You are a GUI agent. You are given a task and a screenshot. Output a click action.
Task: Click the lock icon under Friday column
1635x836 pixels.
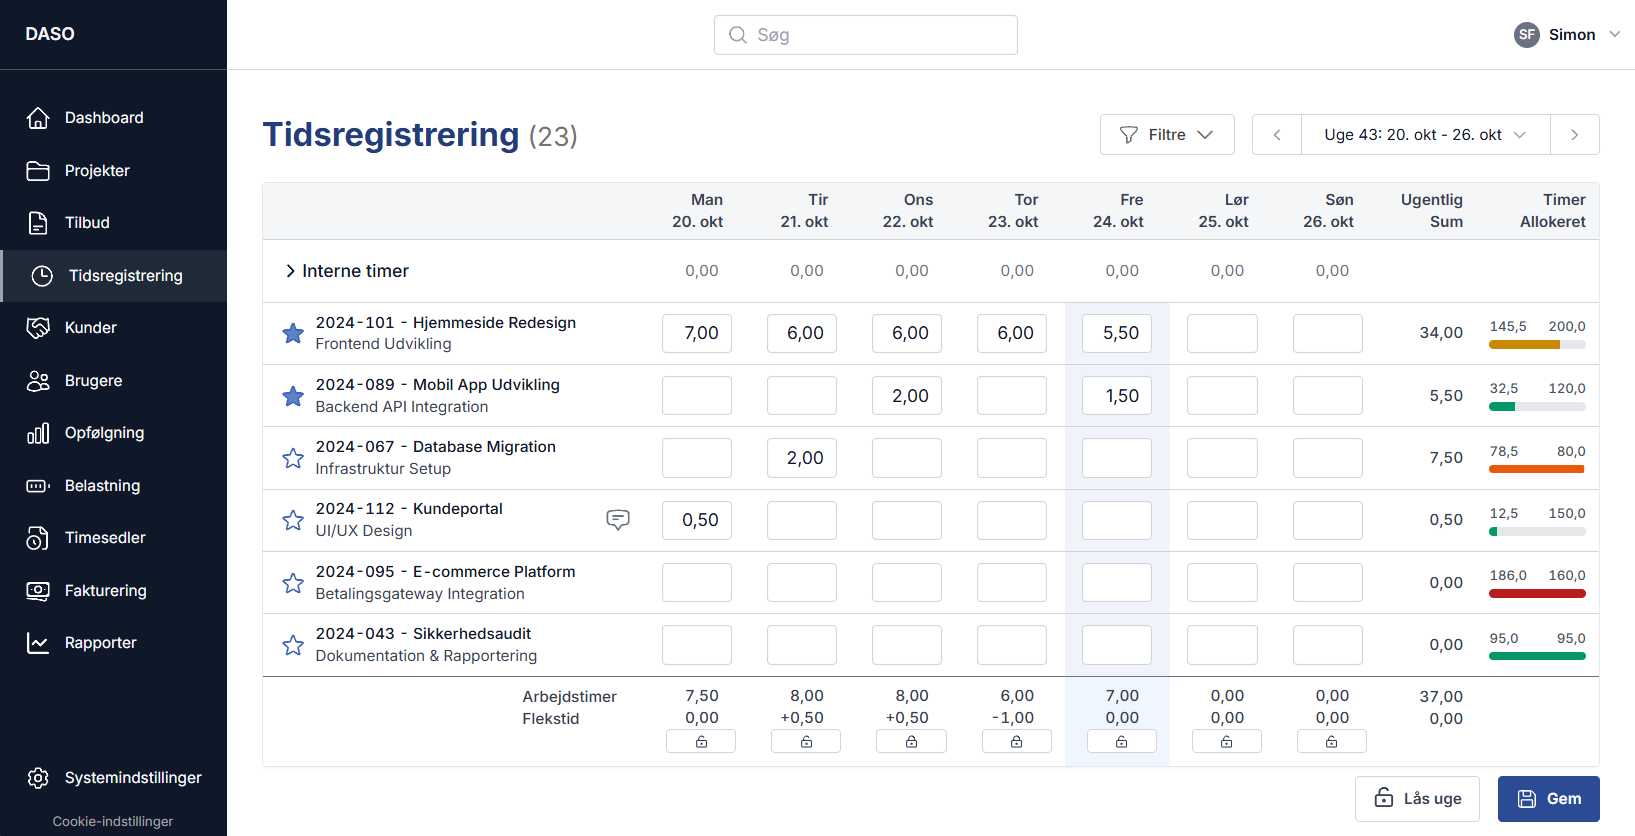(x=1121, y=741)
